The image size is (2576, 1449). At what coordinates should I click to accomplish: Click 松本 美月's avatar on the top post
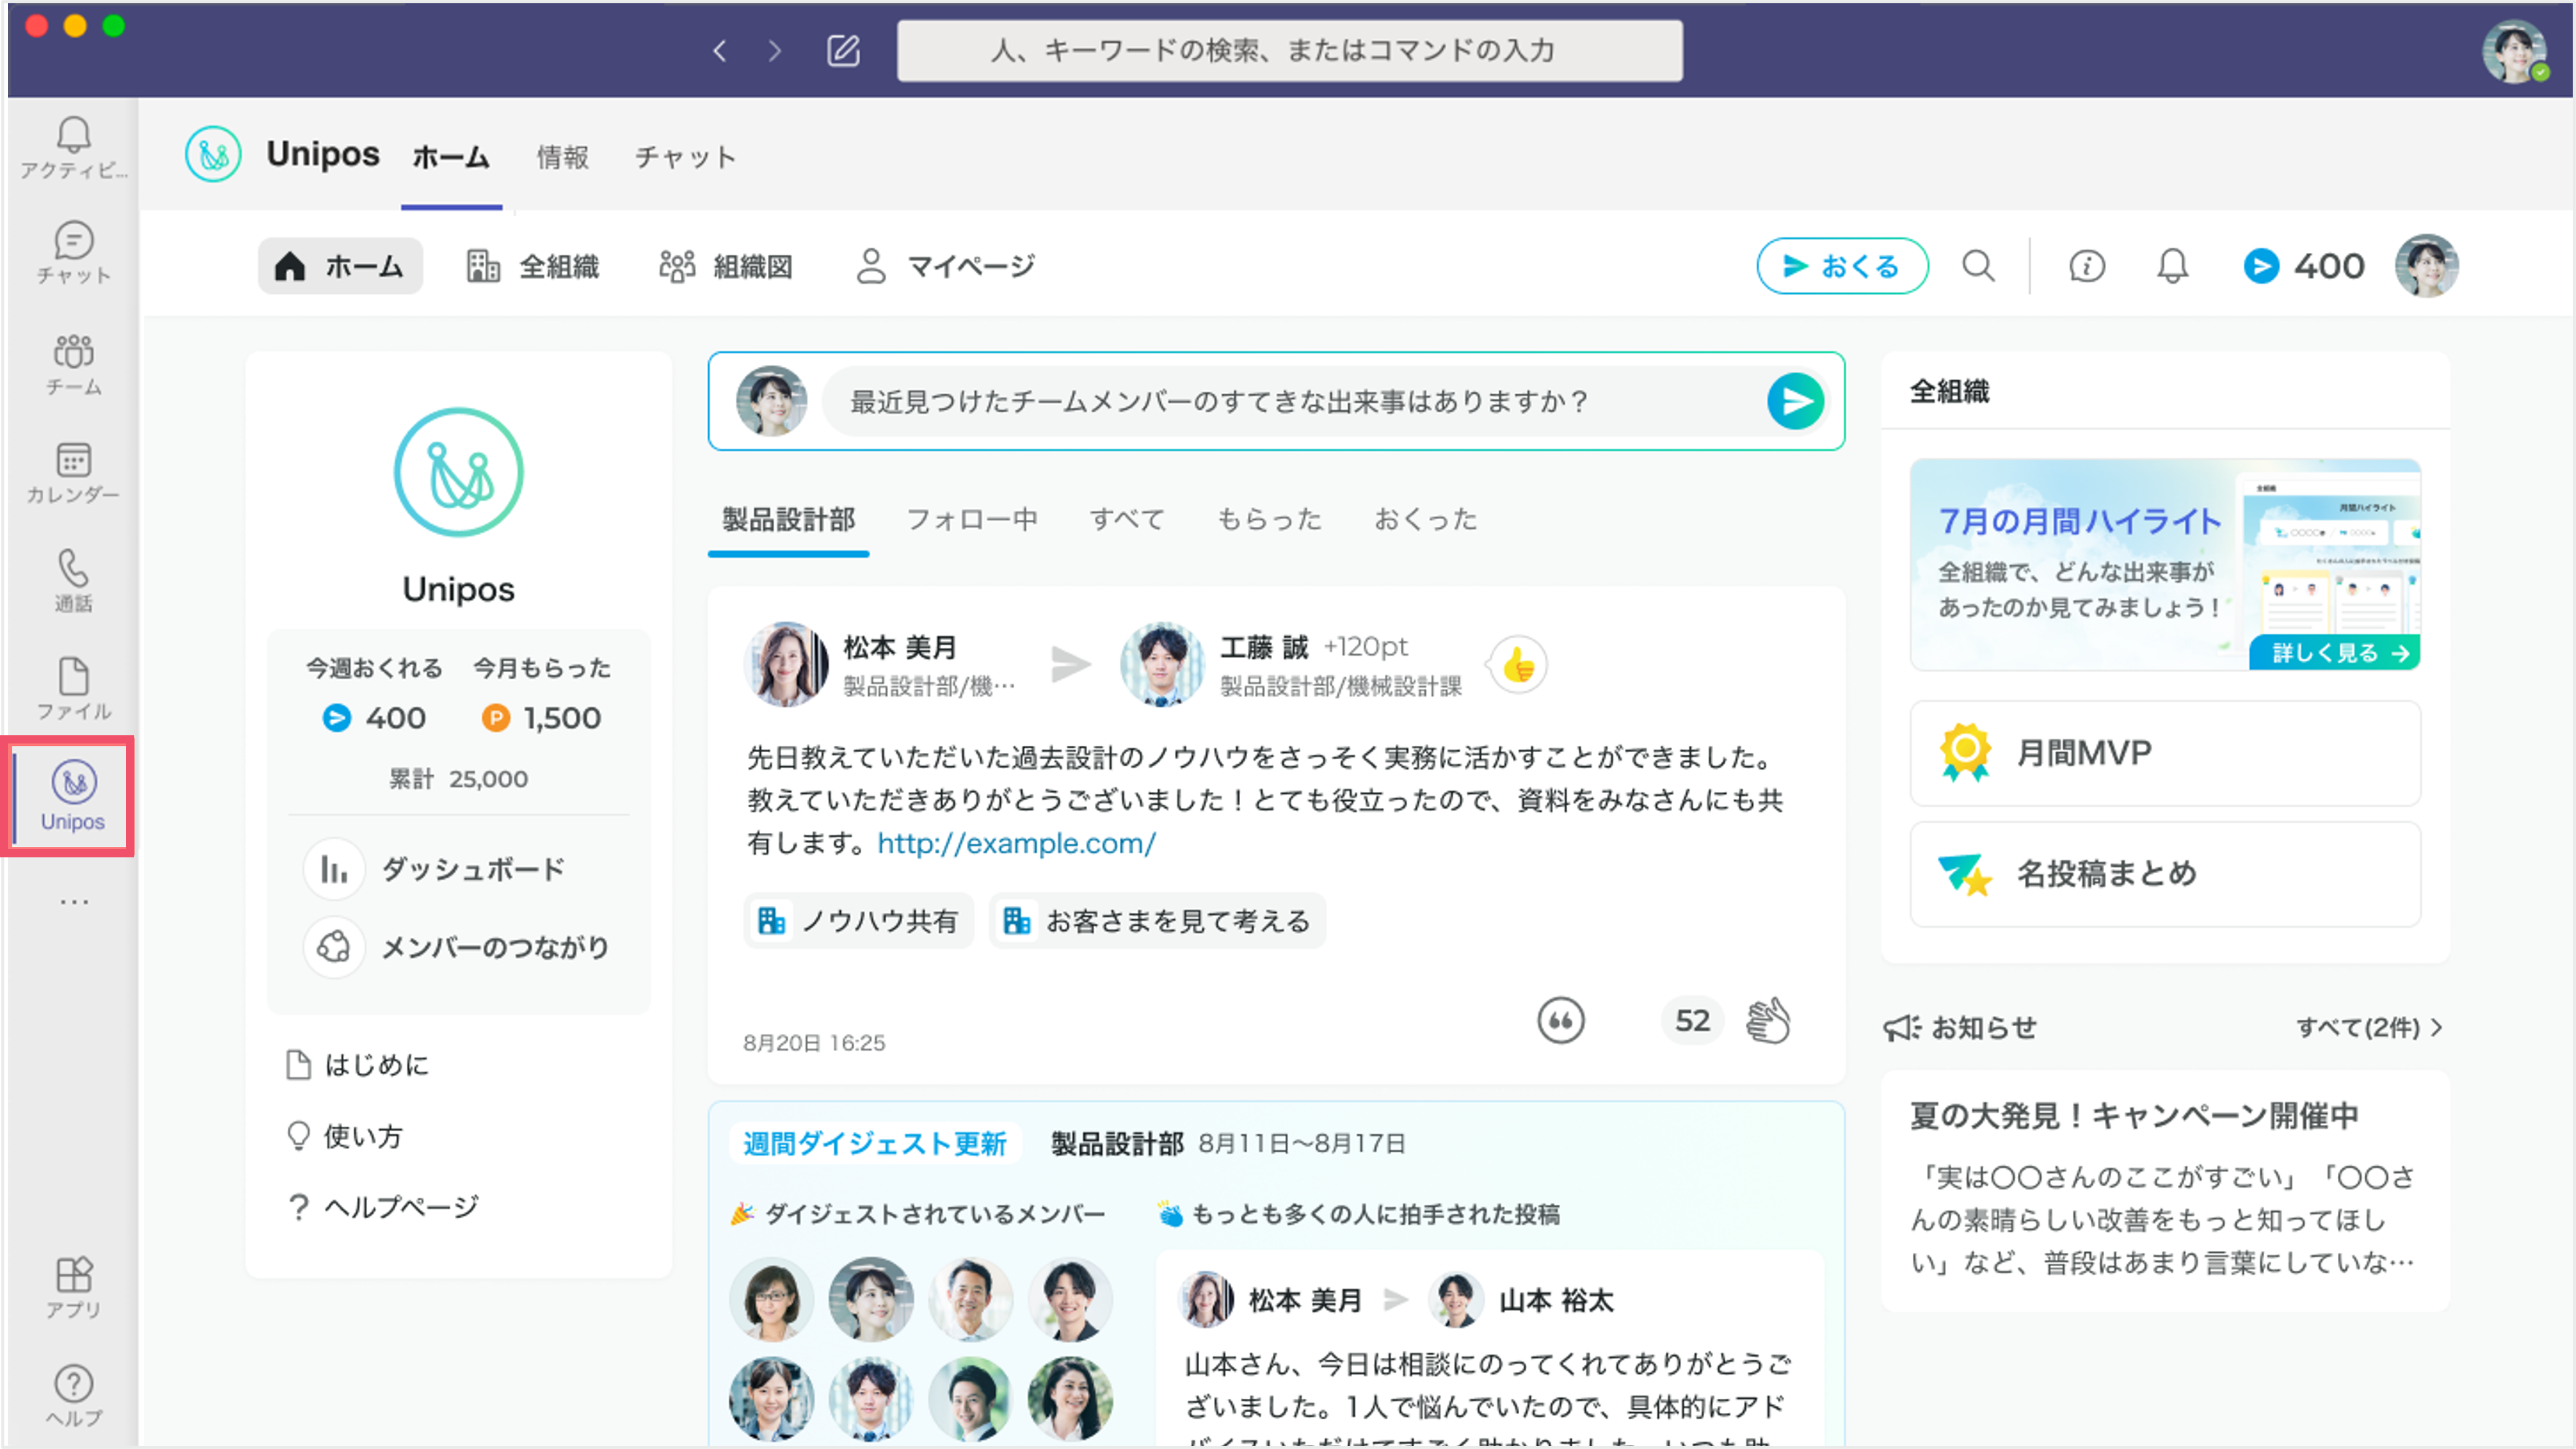click(786, 665)
